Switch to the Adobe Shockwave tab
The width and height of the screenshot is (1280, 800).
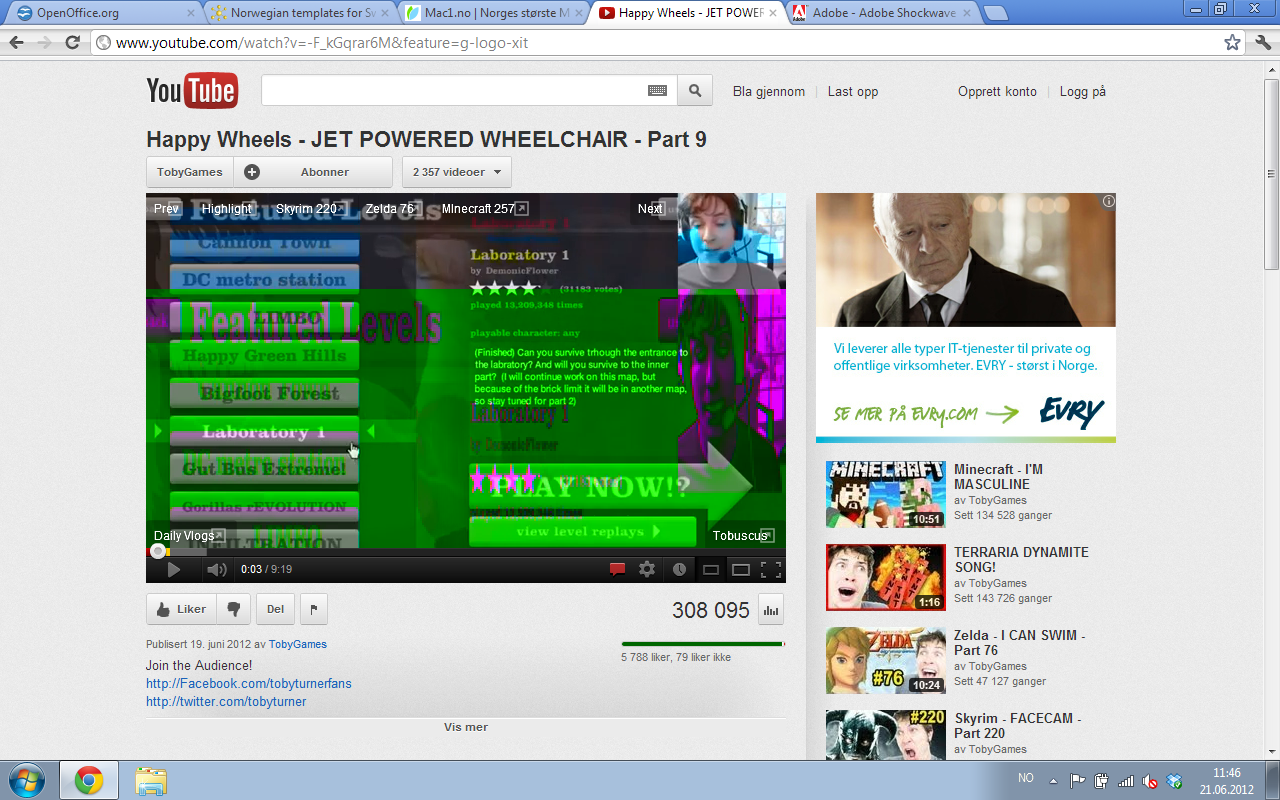pos(879,13)
